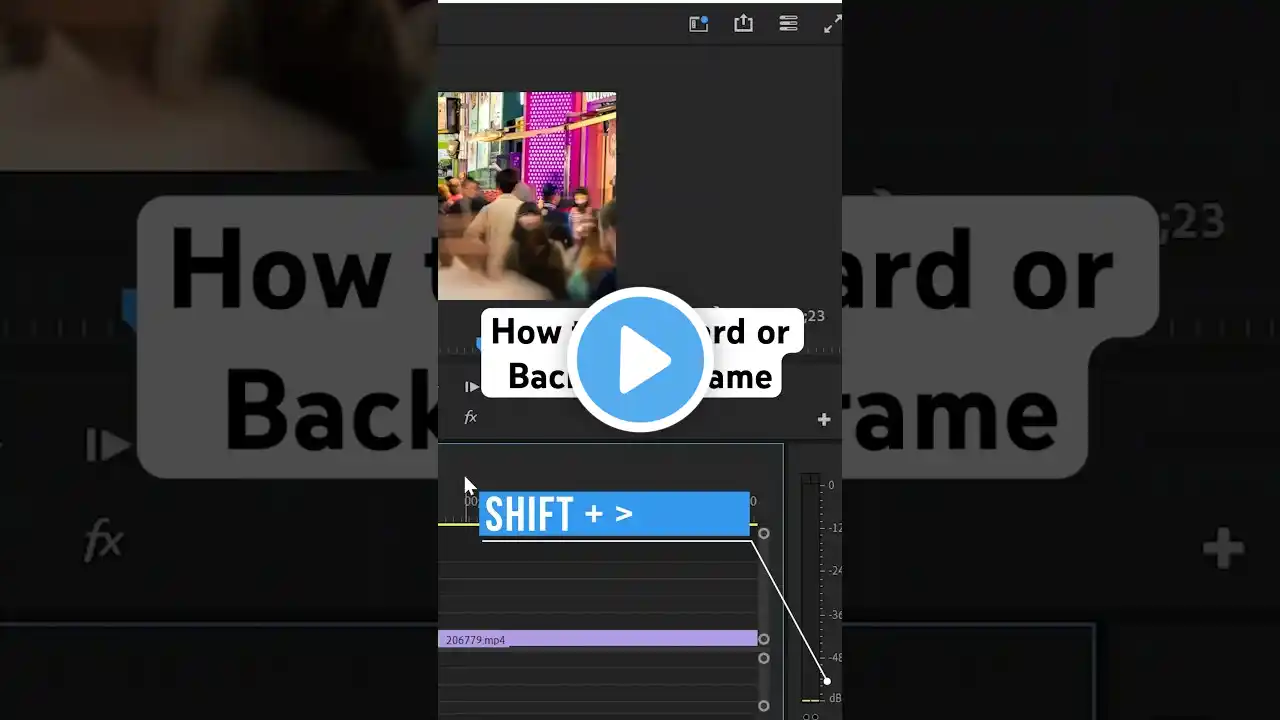The height and width of the screenshot is (720, 1280).
Task: Open the Workspaces panel icon
Action: (x=699, y=24)
